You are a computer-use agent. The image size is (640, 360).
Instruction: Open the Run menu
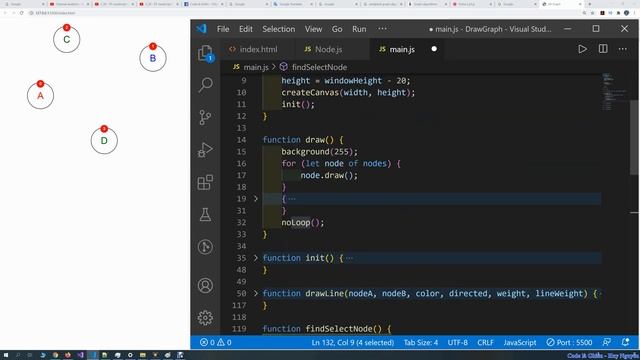[x=359, y=29]
